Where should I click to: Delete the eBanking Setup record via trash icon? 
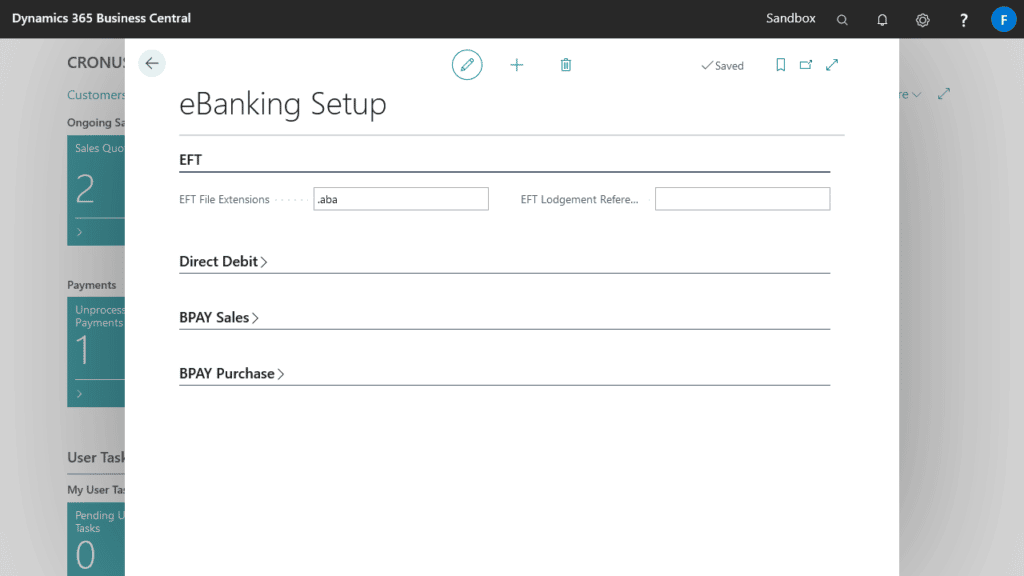click(x=566, y=64)
